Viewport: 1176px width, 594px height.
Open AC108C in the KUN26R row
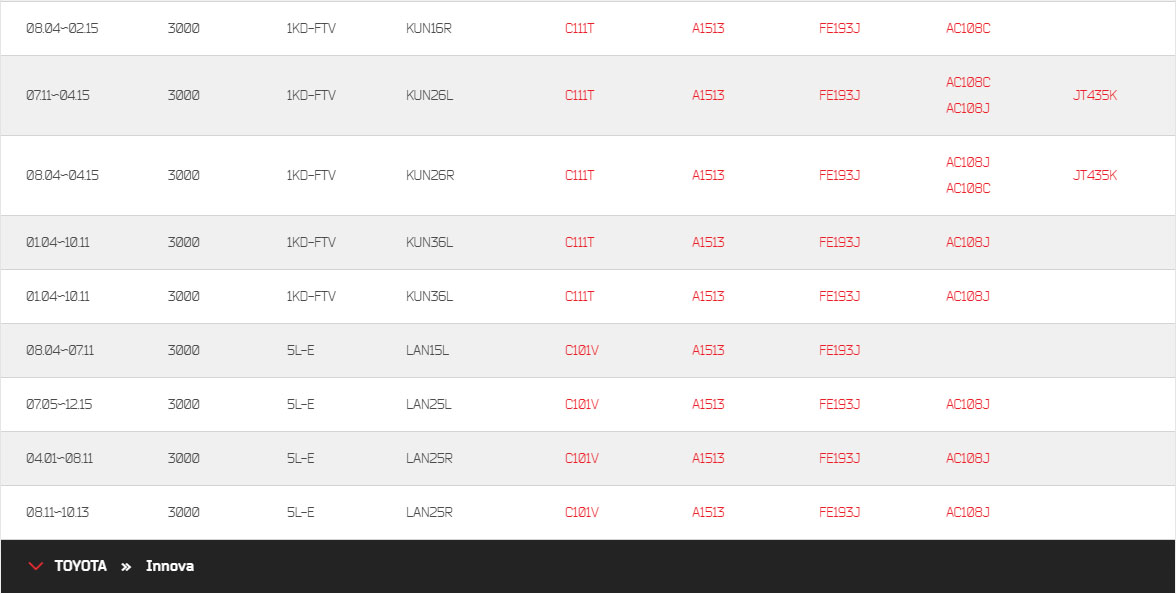coord(968,188)
